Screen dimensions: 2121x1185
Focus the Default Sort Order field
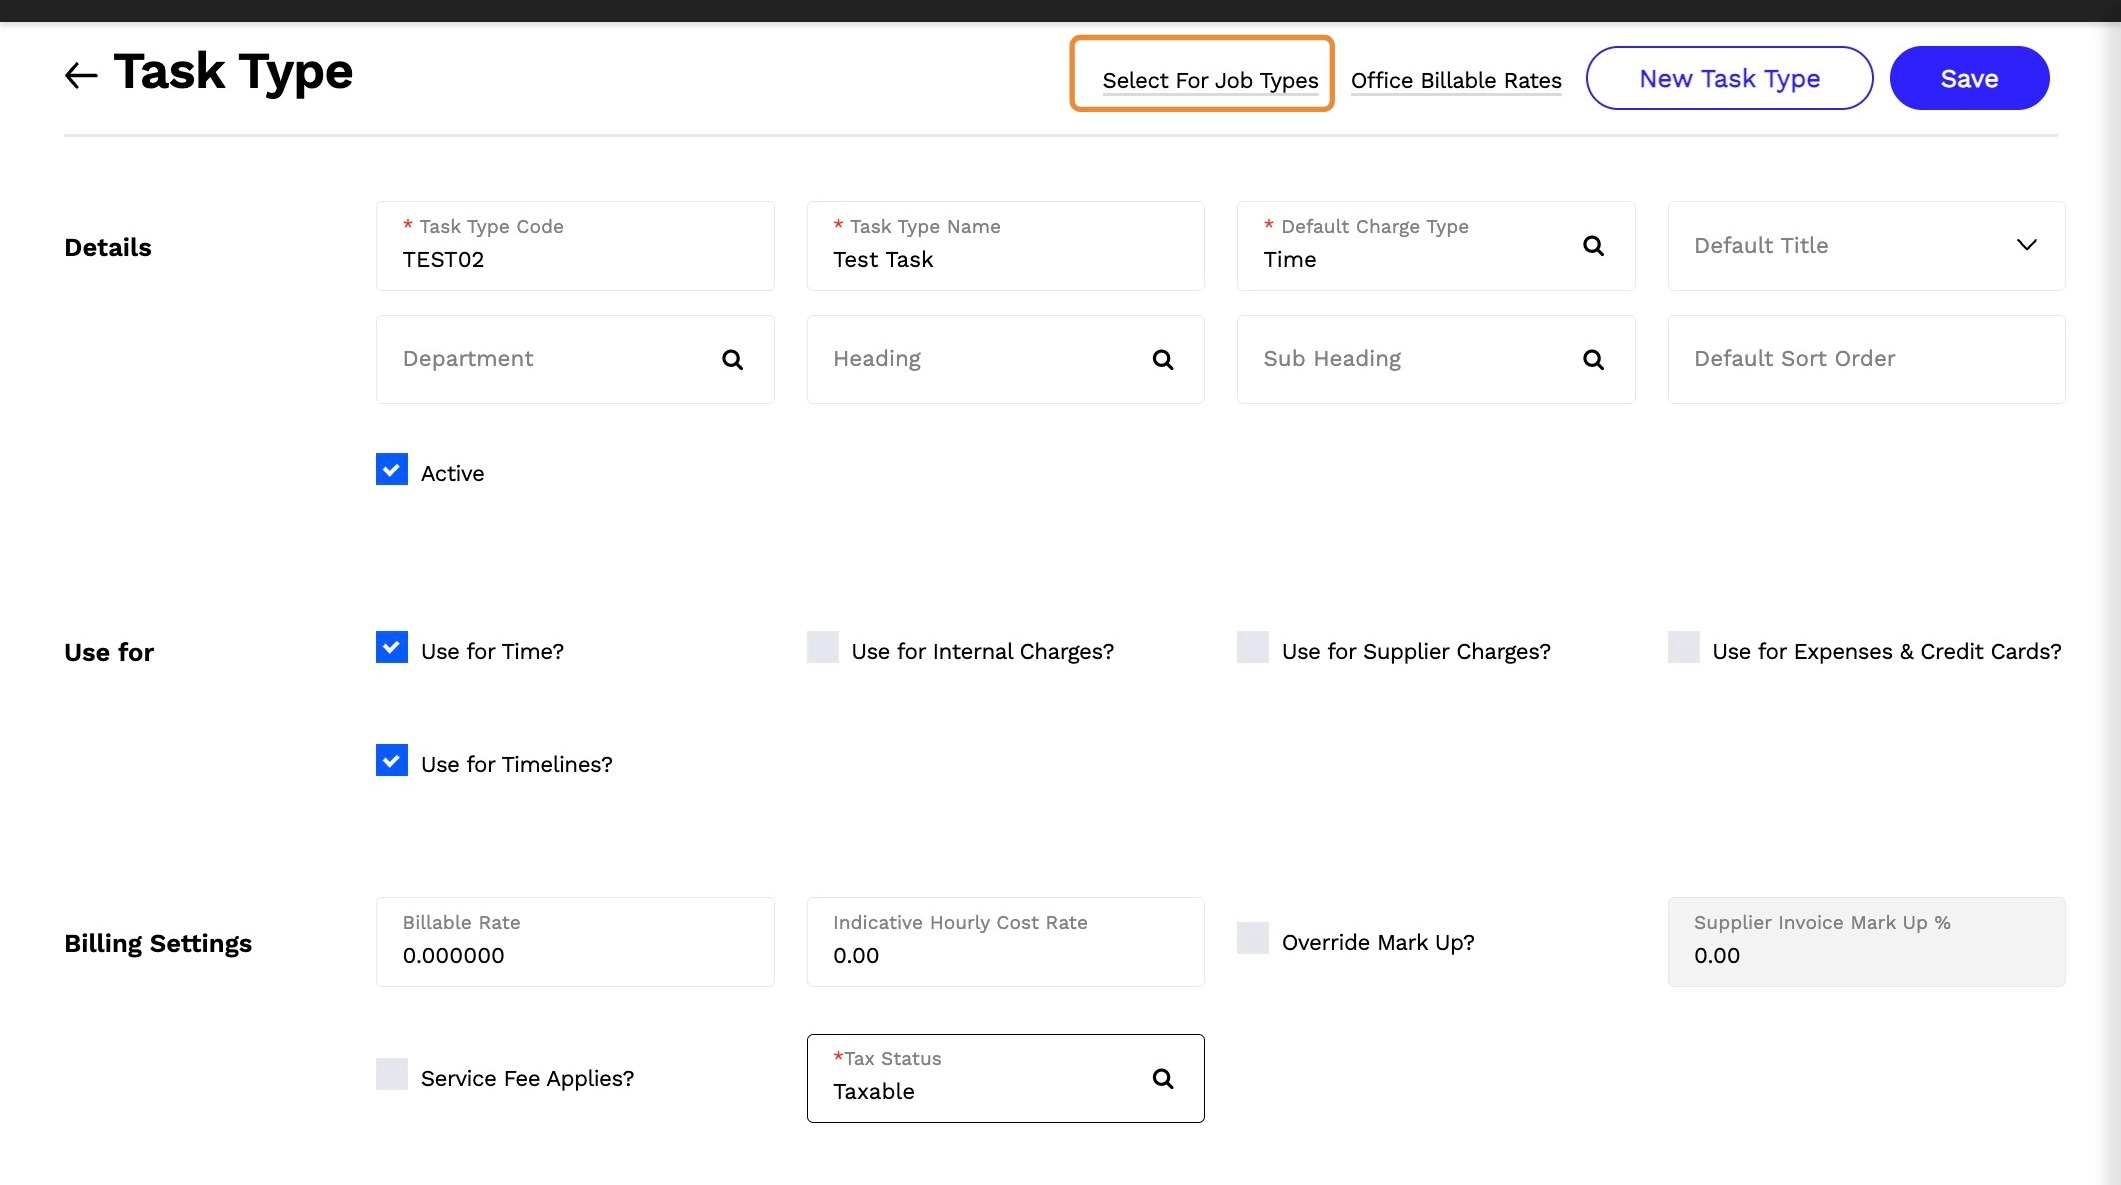[x=1866, y=359]
